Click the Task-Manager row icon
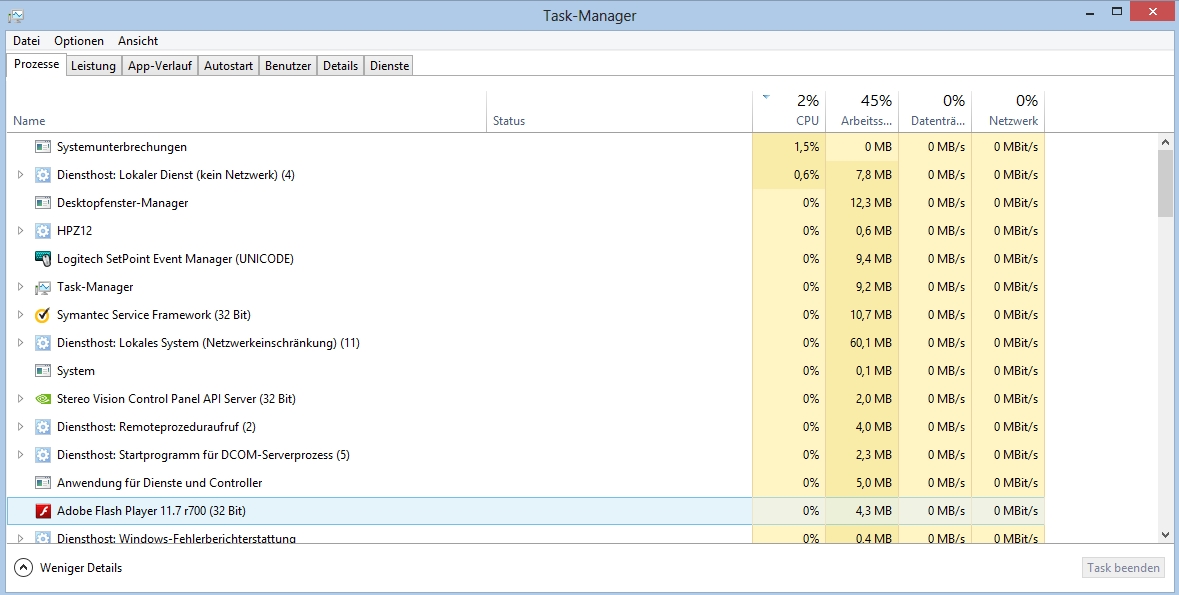Viewport: 1179px width, 595px height. [x=43, y=287]
